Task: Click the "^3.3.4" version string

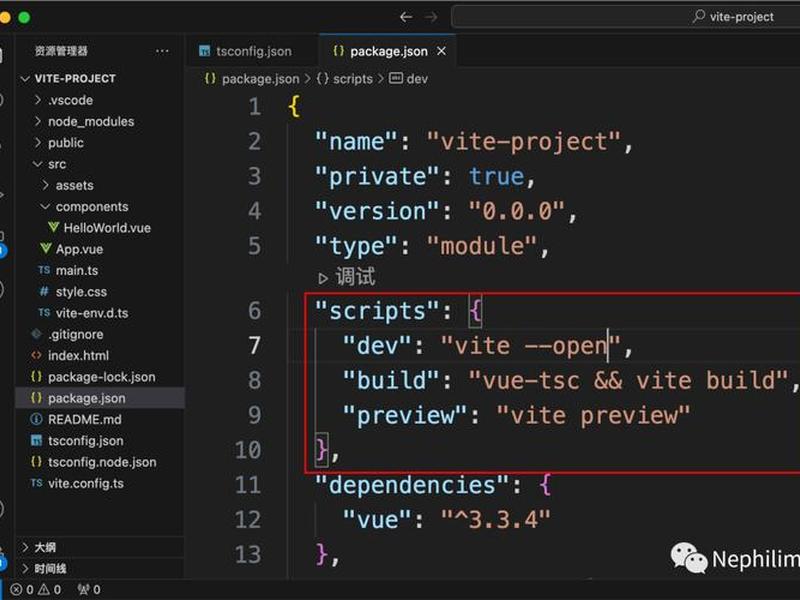Action: click(495, 520)
